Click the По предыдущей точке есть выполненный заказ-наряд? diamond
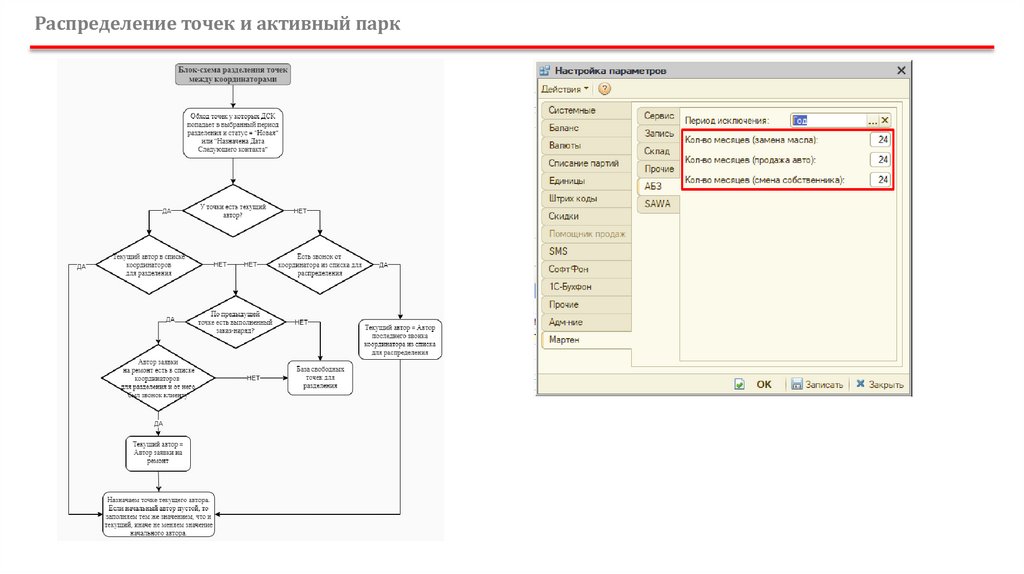Image resolution: width=1024 pixels, height=574 pixels. pyautogui.click(x=236, y=322)
